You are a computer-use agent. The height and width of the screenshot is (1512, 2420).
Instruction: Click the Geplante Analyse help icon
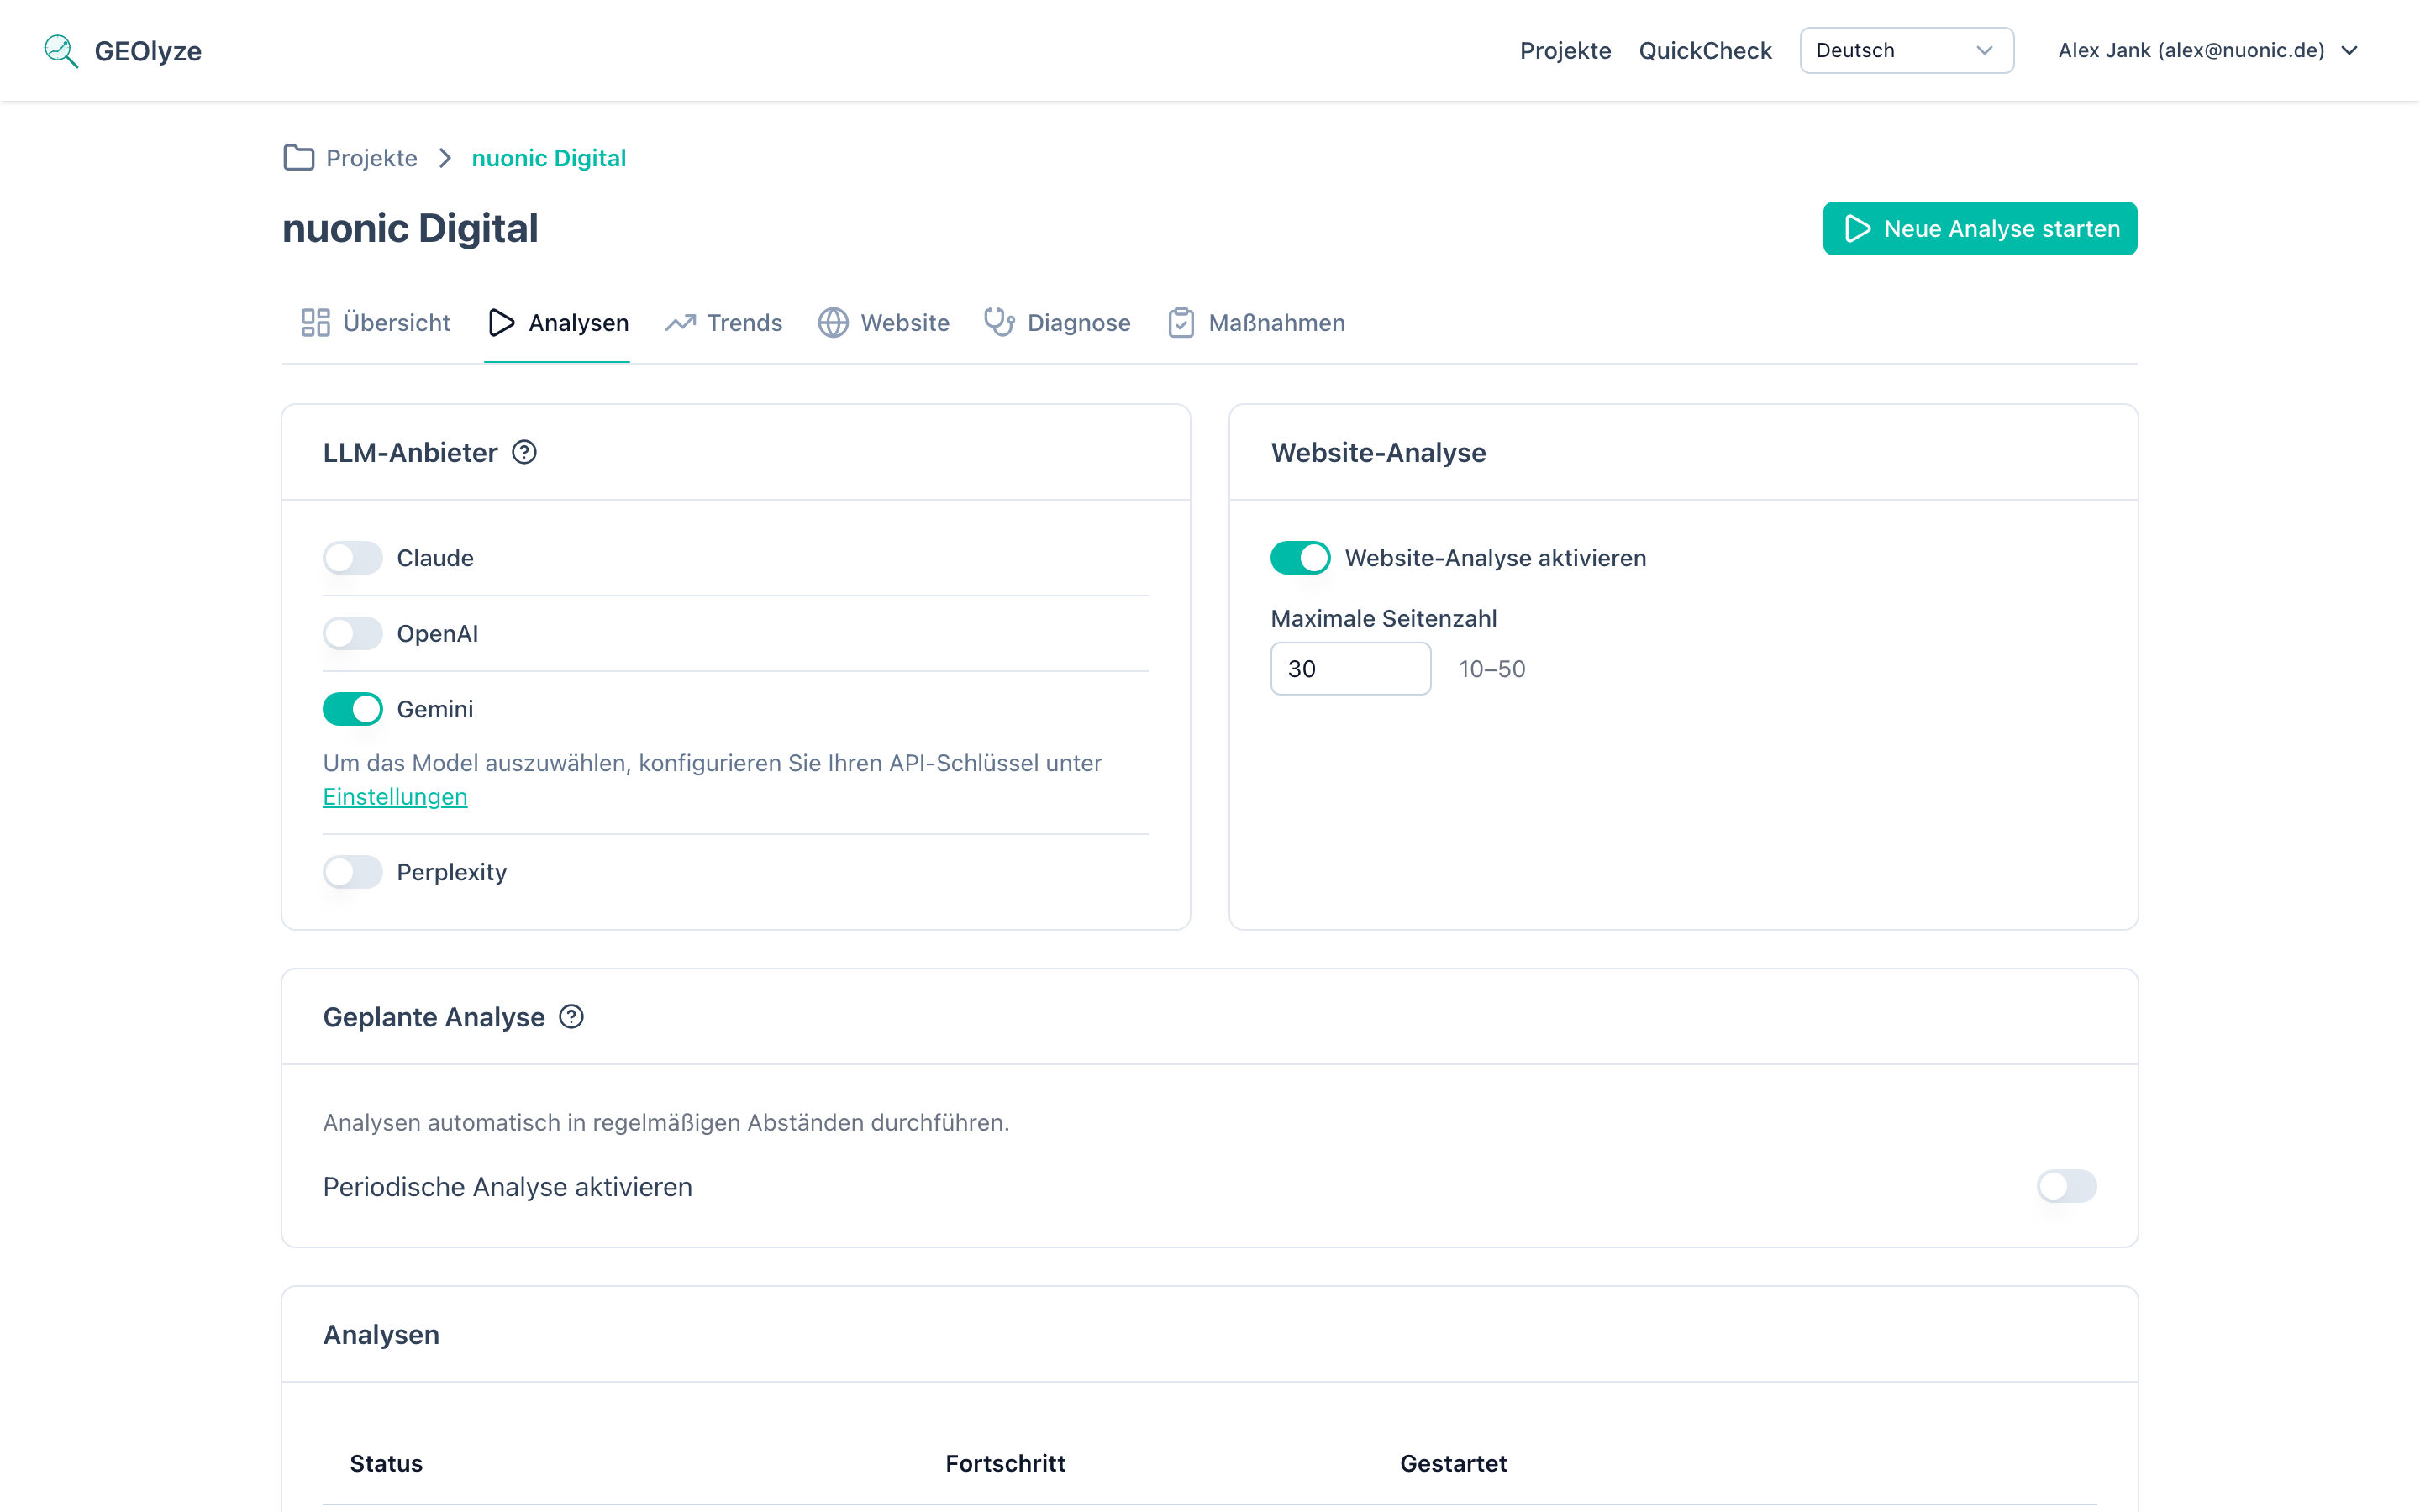pos(571,1016)
